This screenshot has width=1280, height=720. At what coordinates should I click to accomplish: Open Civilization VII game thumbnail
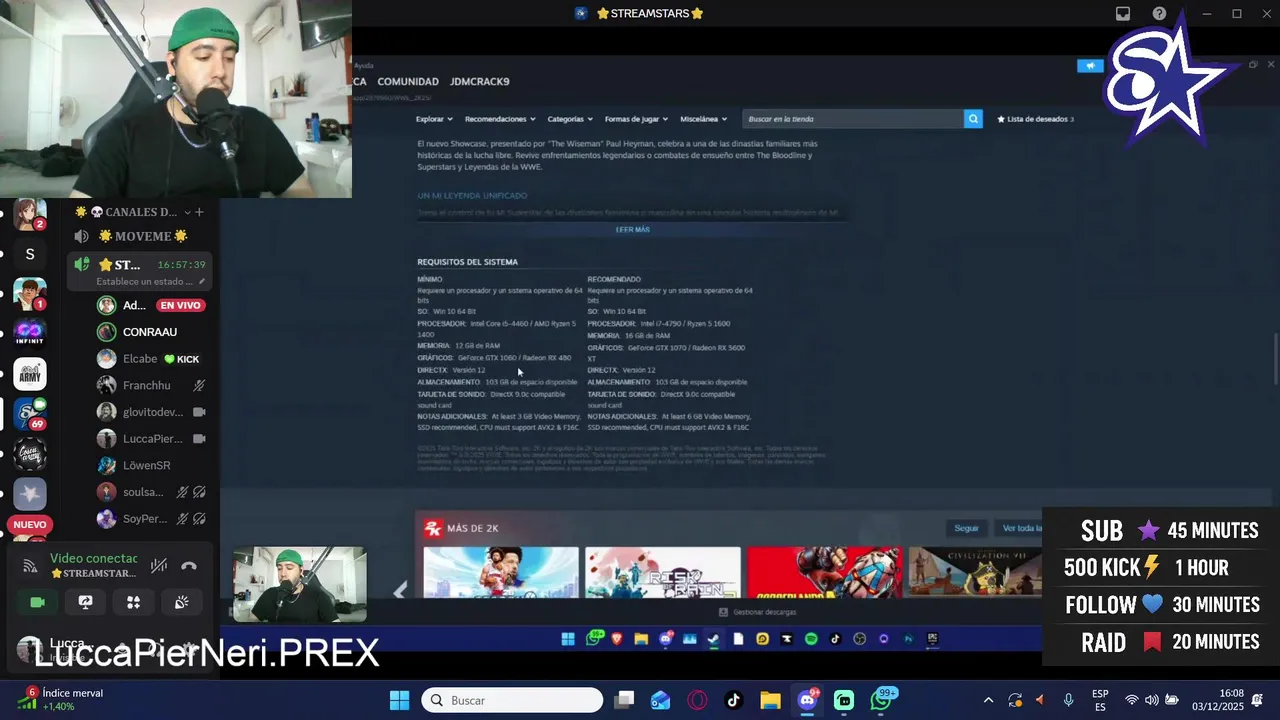point(975,572)
